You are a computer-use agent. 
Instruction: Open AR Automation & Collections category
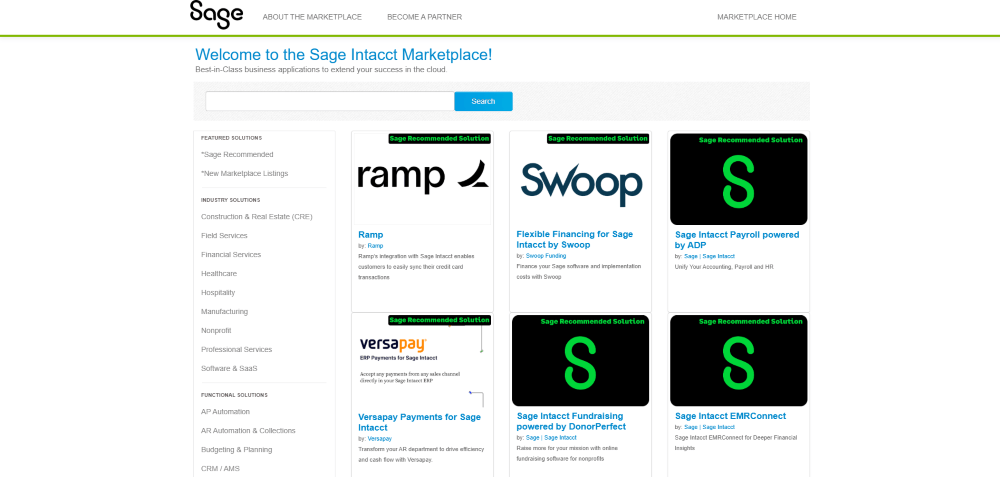click(x=248, y=430)
